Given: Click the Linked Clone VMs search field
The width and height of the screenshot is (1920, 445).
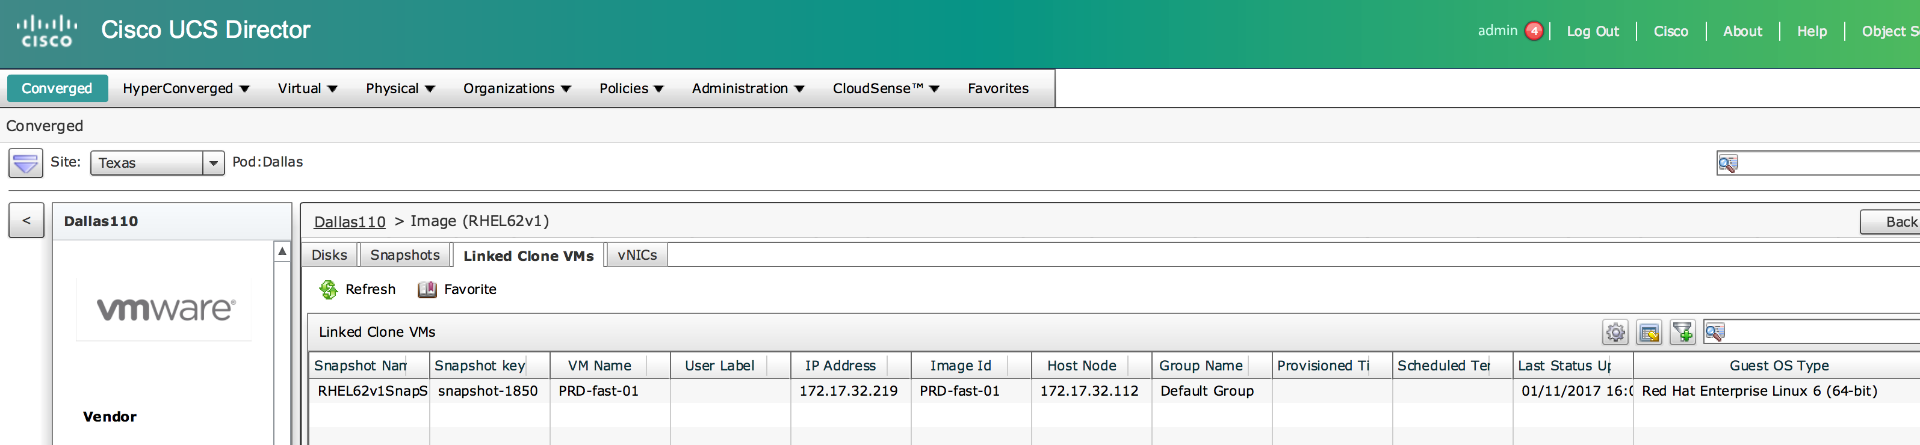Looking at the screenshot, I should pos(1823,332).
